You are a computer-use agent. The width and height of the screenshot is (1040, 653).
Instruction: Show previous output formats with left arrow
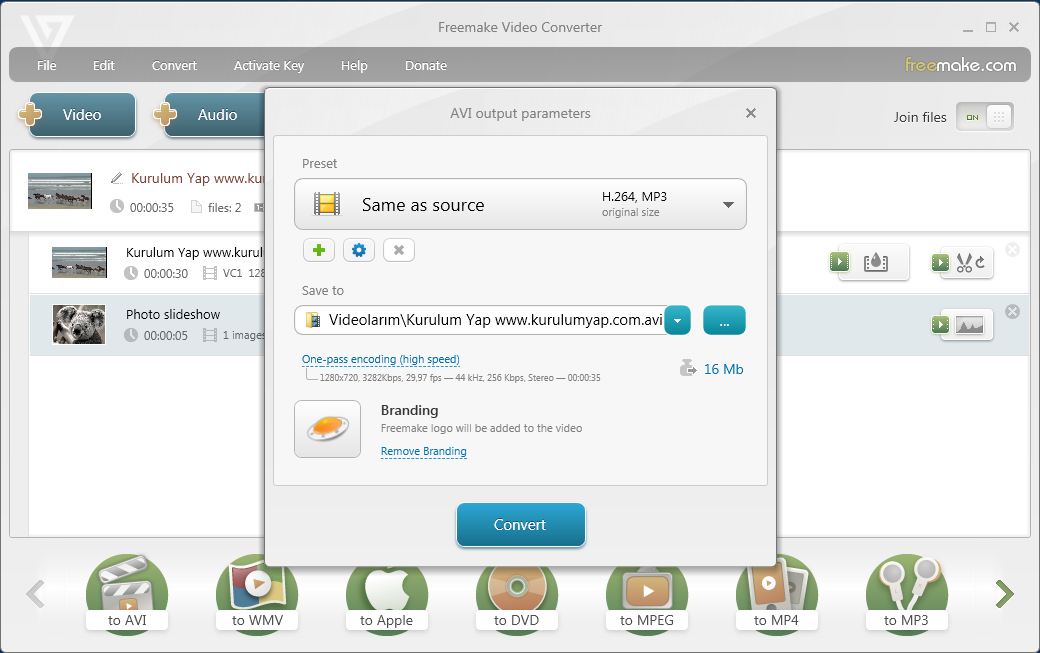(x=36, y=594)
